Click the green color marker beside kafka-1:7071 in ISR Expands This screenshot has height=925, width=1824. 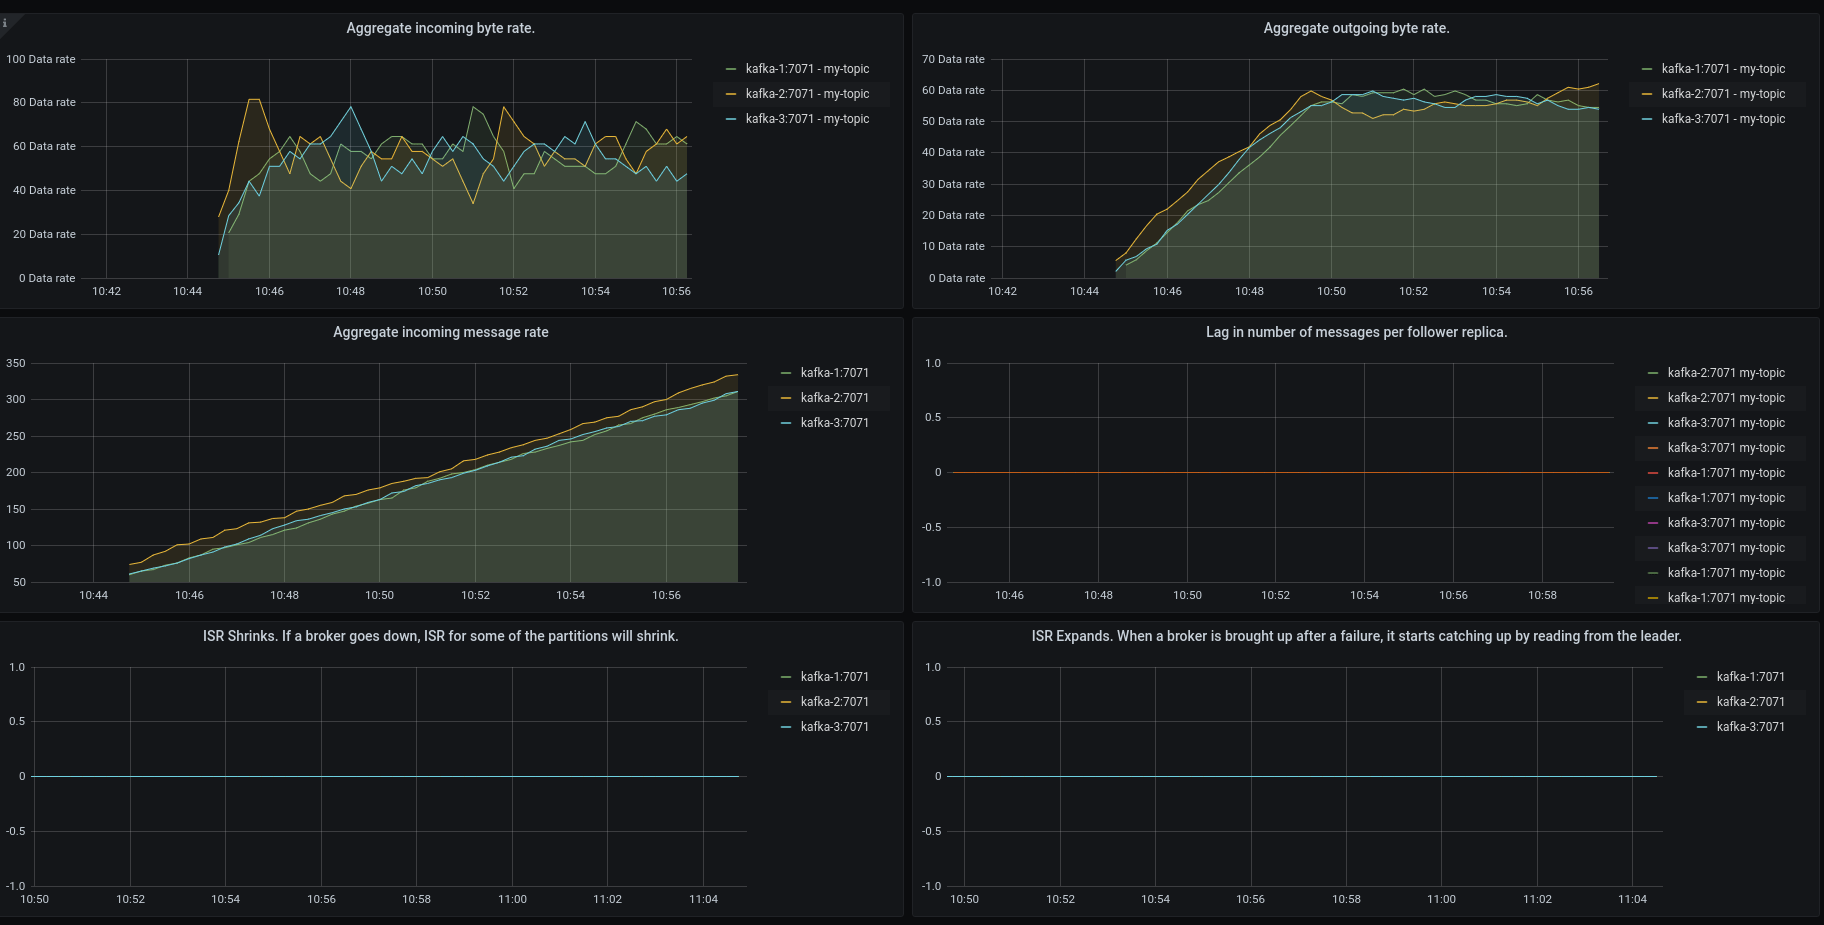point(1703,676)
